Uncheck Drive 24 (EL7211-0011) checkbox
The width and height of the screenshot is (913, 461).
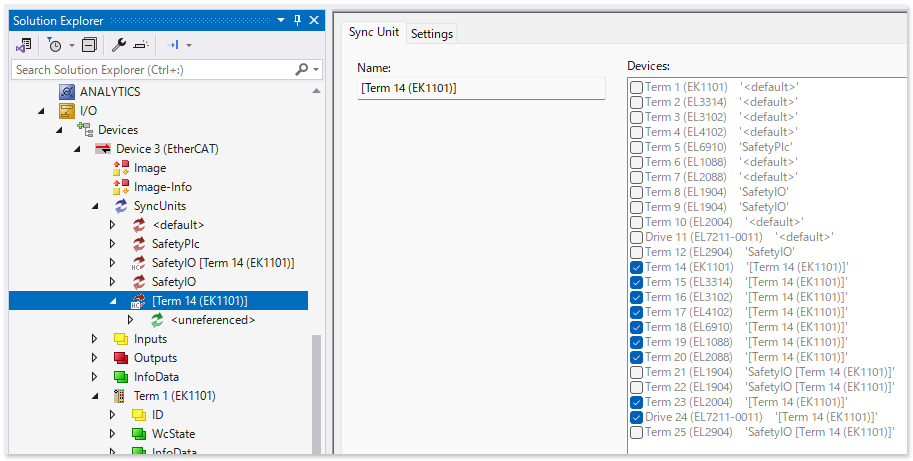tap(636, 417)
